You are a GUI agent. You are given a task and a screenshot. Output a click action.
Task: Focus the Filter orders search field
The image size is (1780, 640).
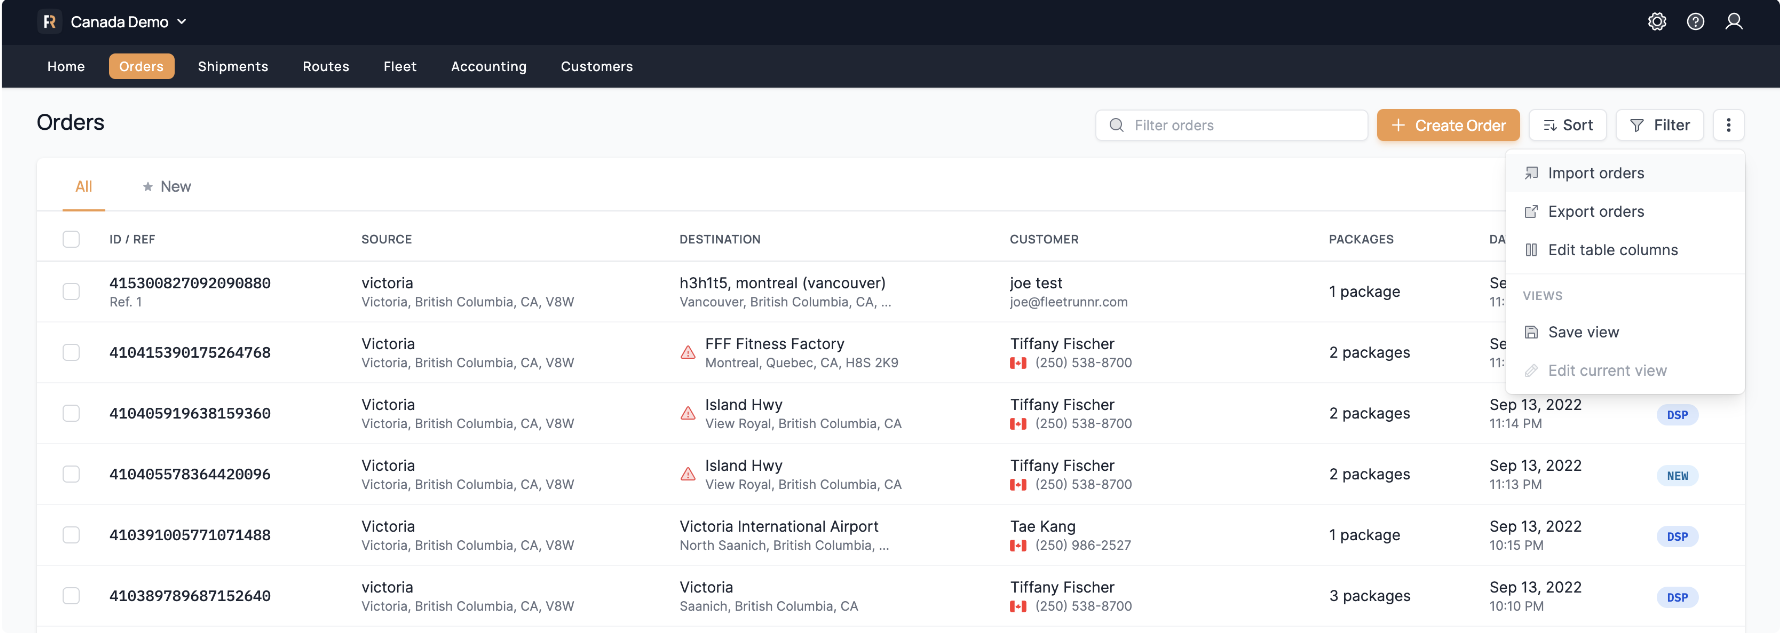click(x=1240, y=125)
